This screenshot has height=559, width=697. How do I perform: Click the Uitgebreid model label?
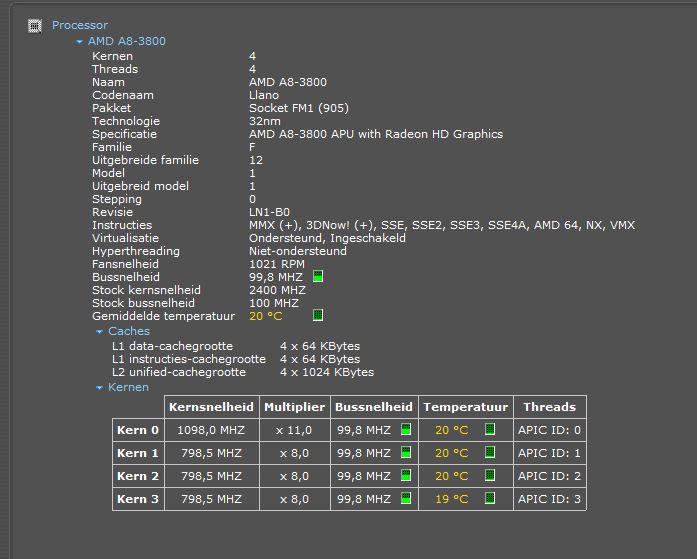click(x=140, y=186)
